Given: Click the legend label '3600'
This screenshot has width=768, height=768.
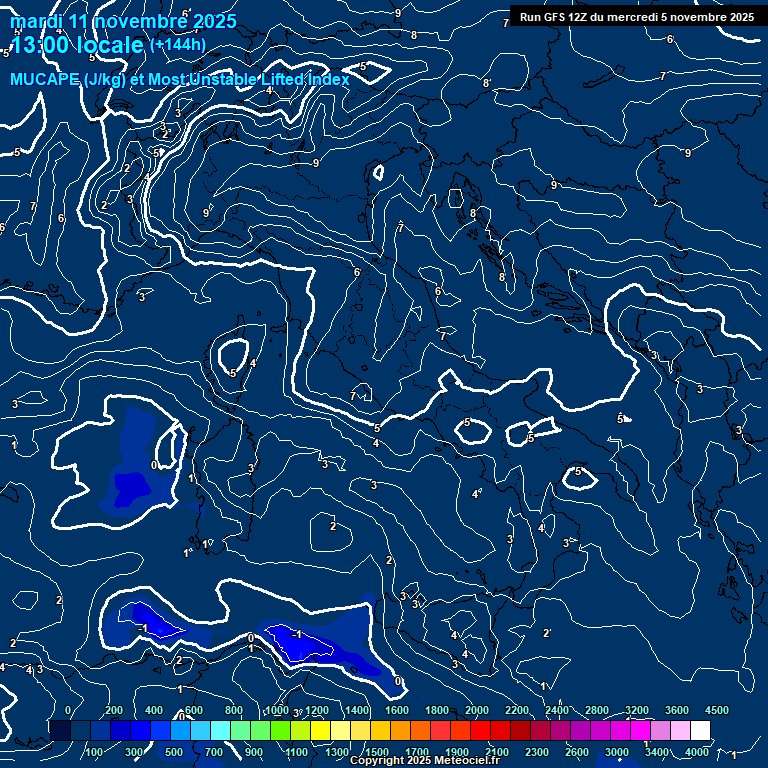Looking at the screenshot, I should click(677, 710).
